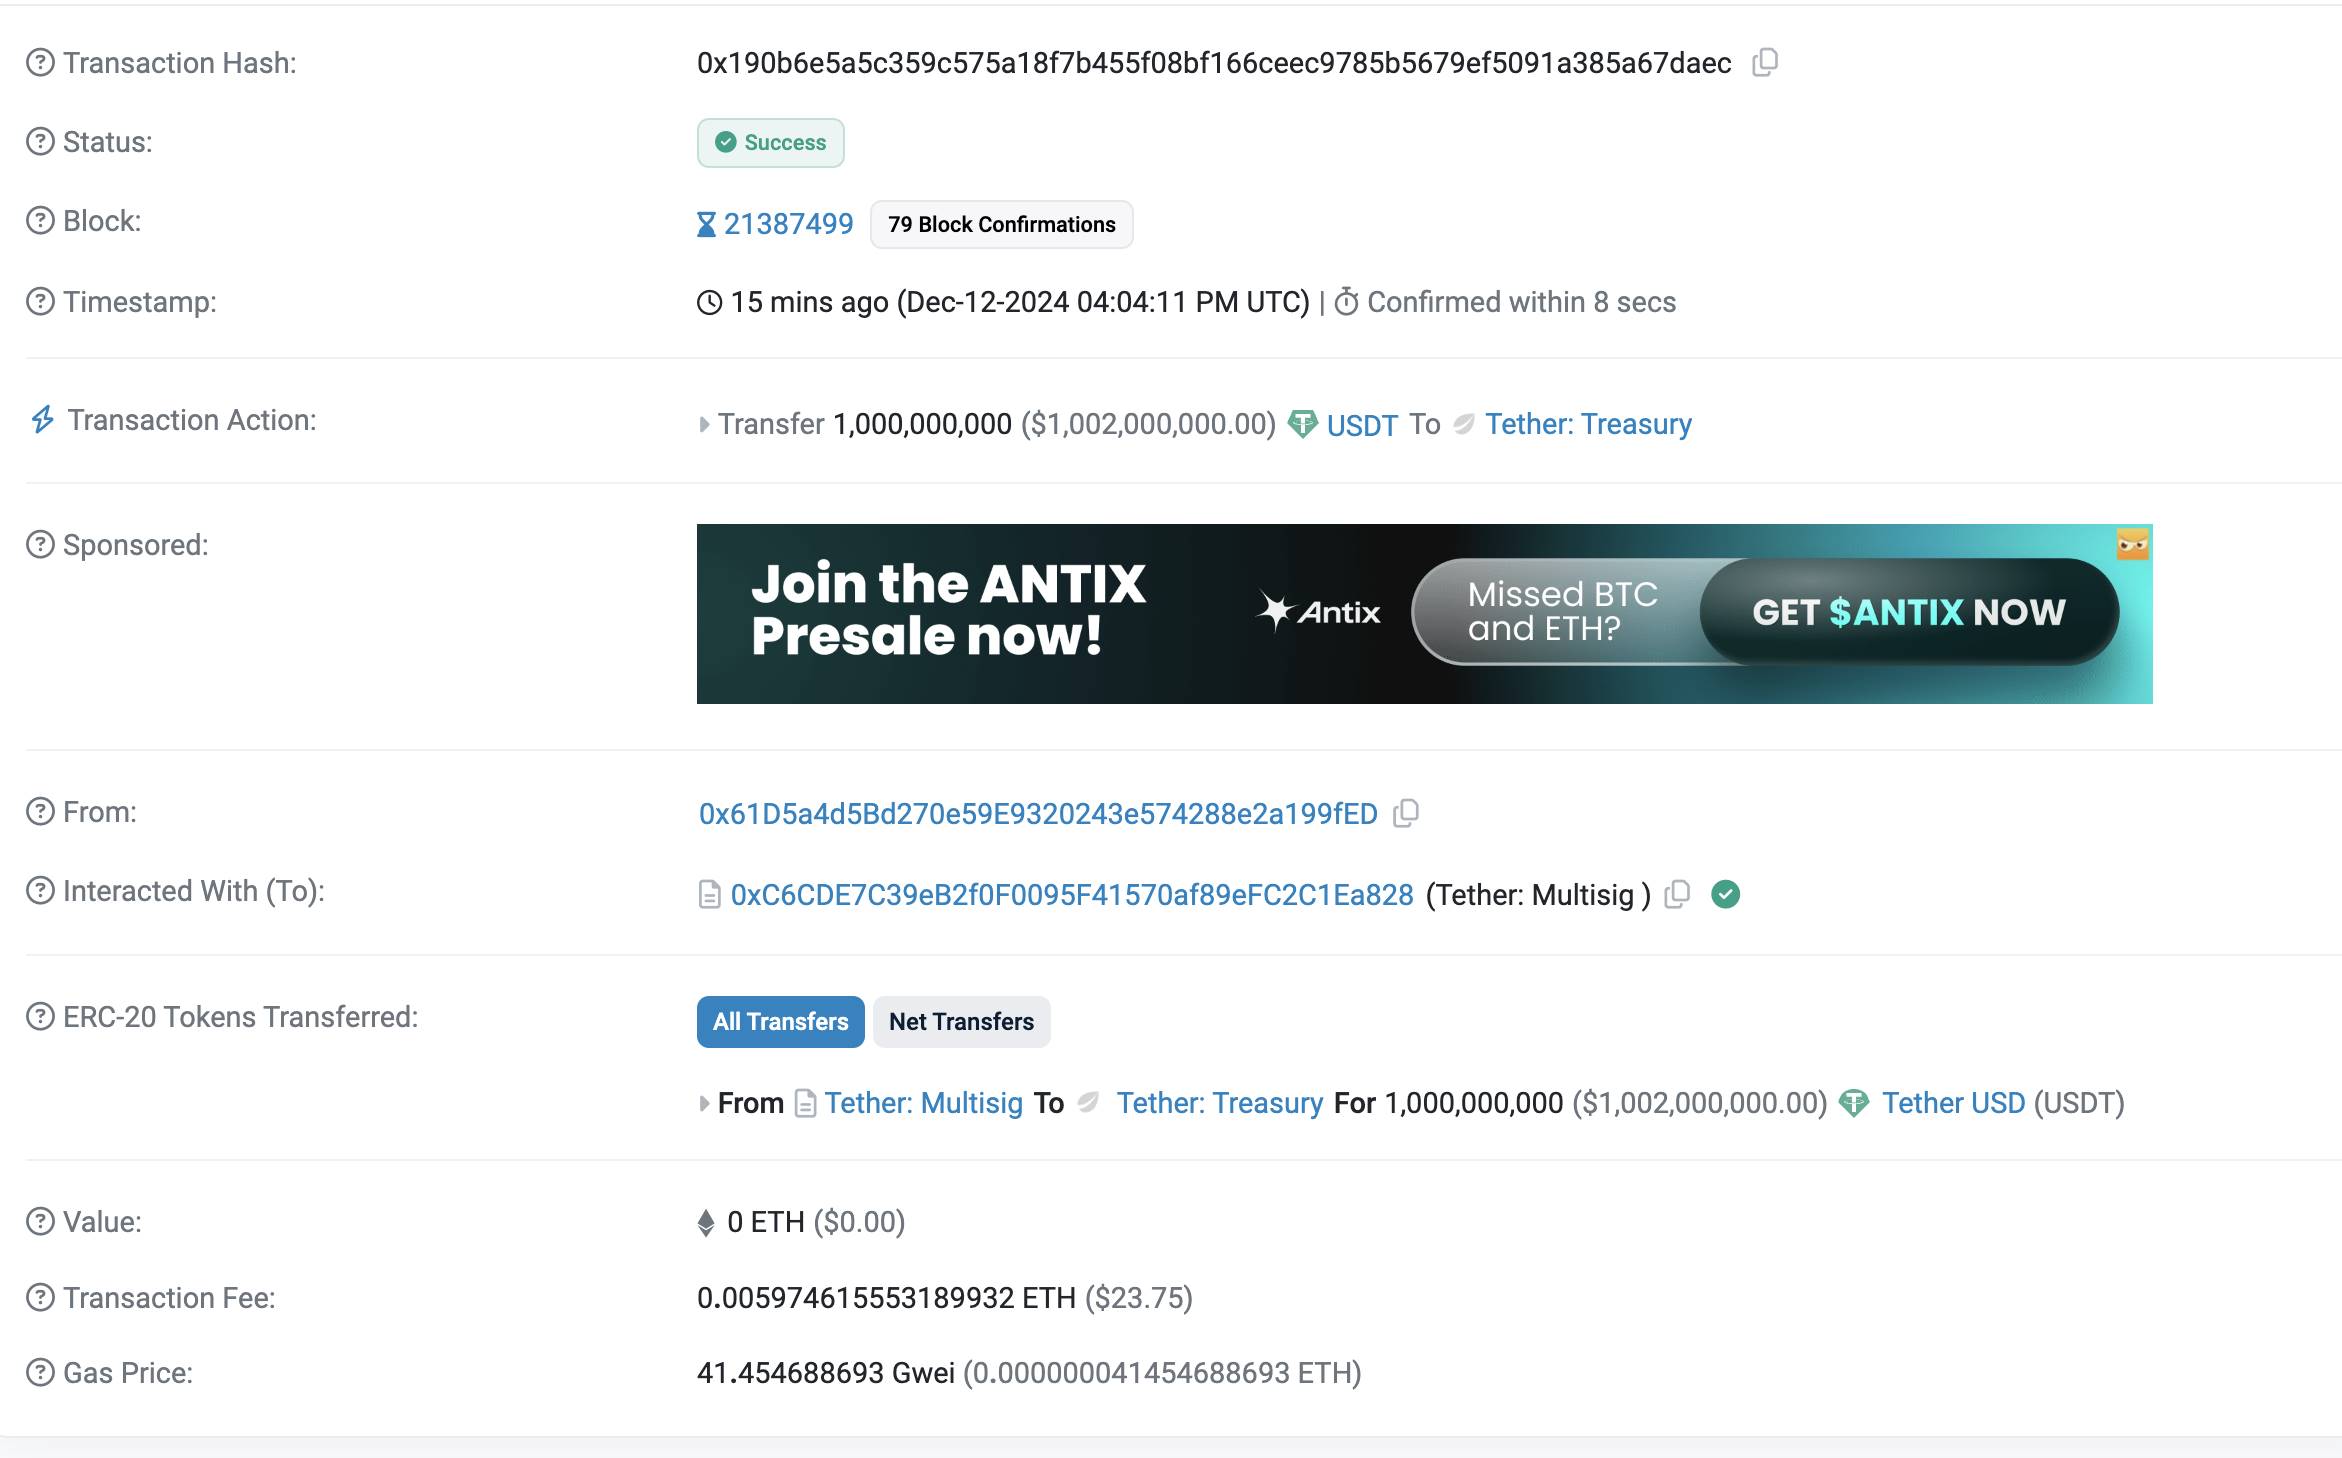Open help icon beside Transaction Fee
Viewport: 2342px width, 1458px height.
point(40,1298)
